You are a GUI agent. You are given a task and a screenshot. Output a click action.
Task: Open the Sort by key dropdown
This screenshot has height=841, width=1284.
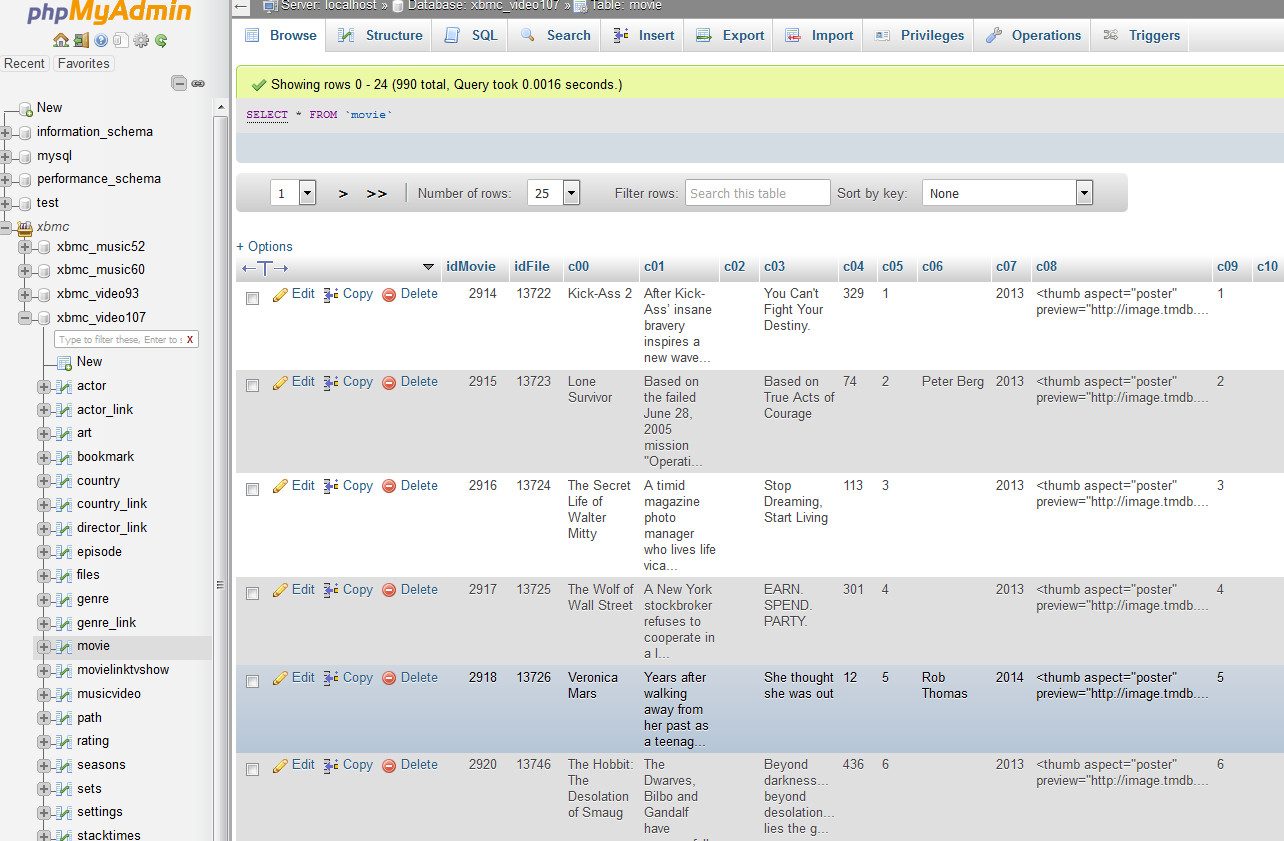pos(1008,193)
